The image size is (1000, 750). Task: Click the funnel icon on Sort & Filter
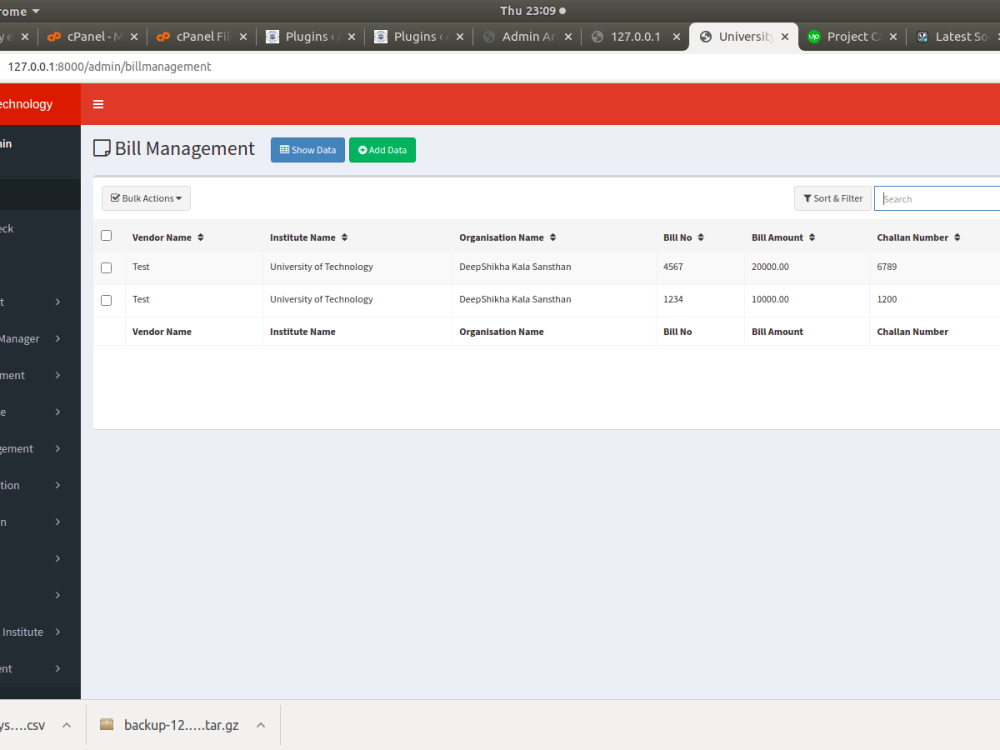805,198
